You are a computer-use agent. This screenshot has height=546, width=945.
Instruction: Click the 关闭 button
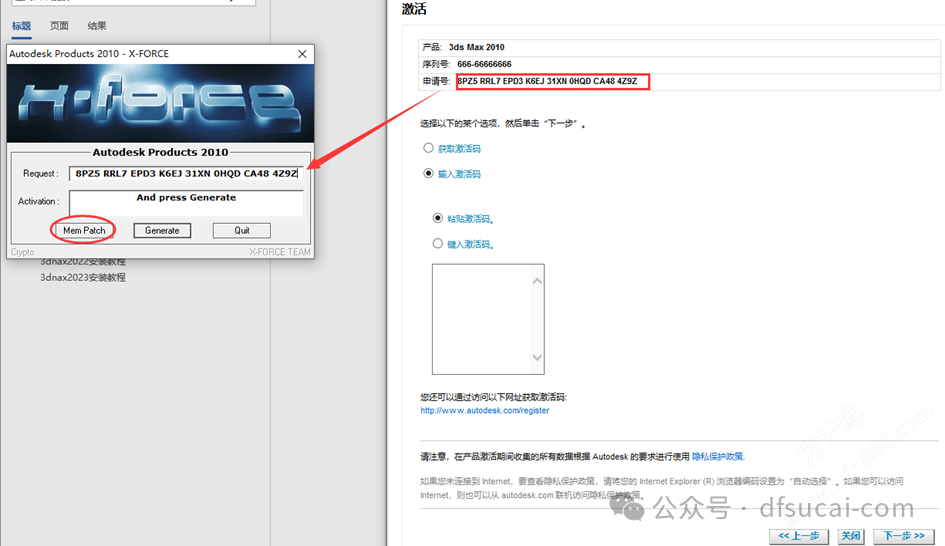[851, 536]
